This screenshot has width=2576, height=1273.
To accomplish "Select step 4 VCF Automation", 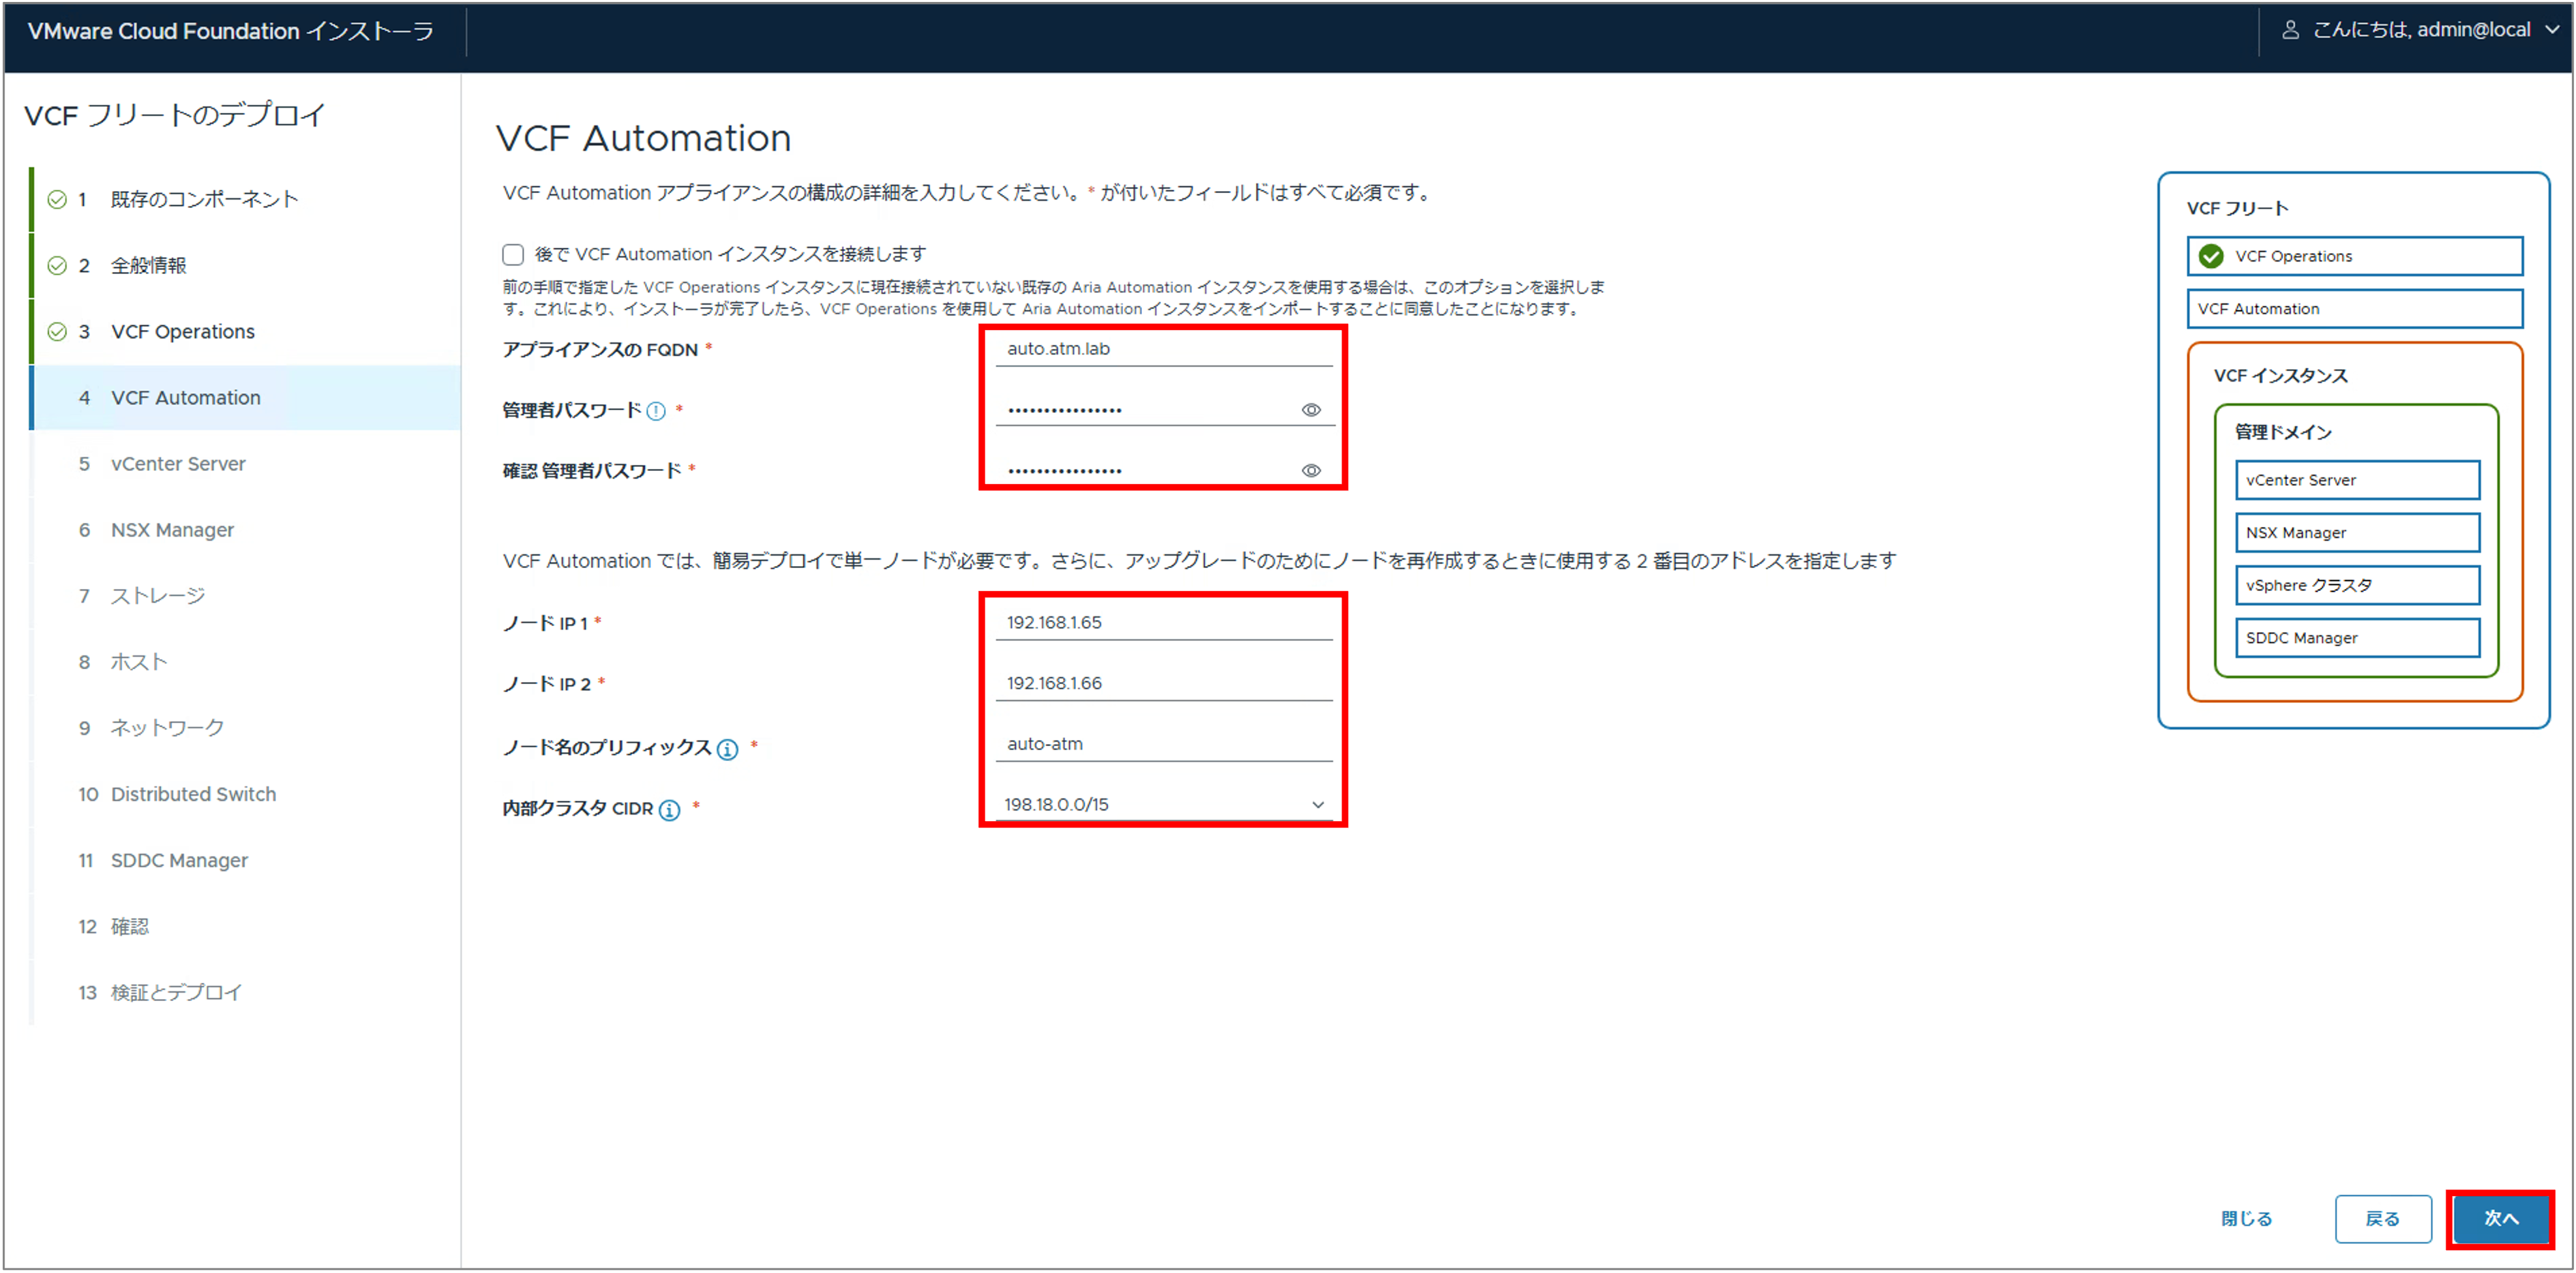I will 246,398.
